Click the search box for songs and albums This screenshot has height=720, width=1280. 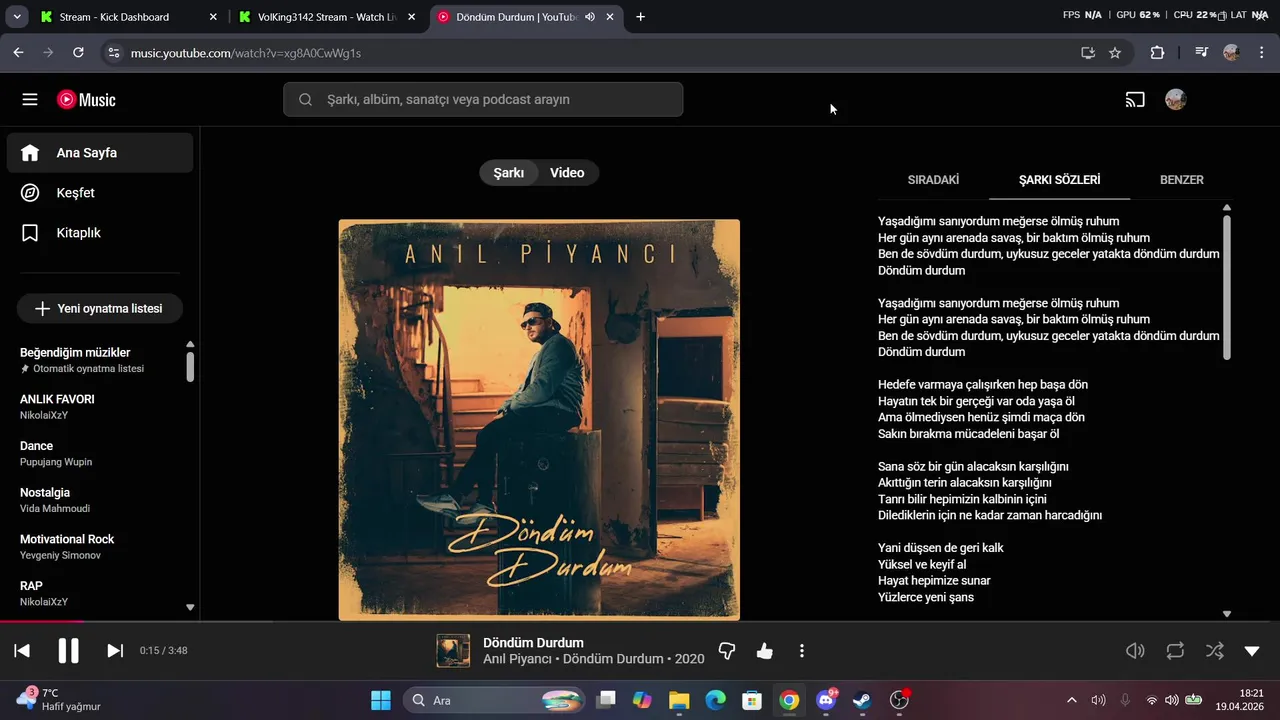[483, 100]
